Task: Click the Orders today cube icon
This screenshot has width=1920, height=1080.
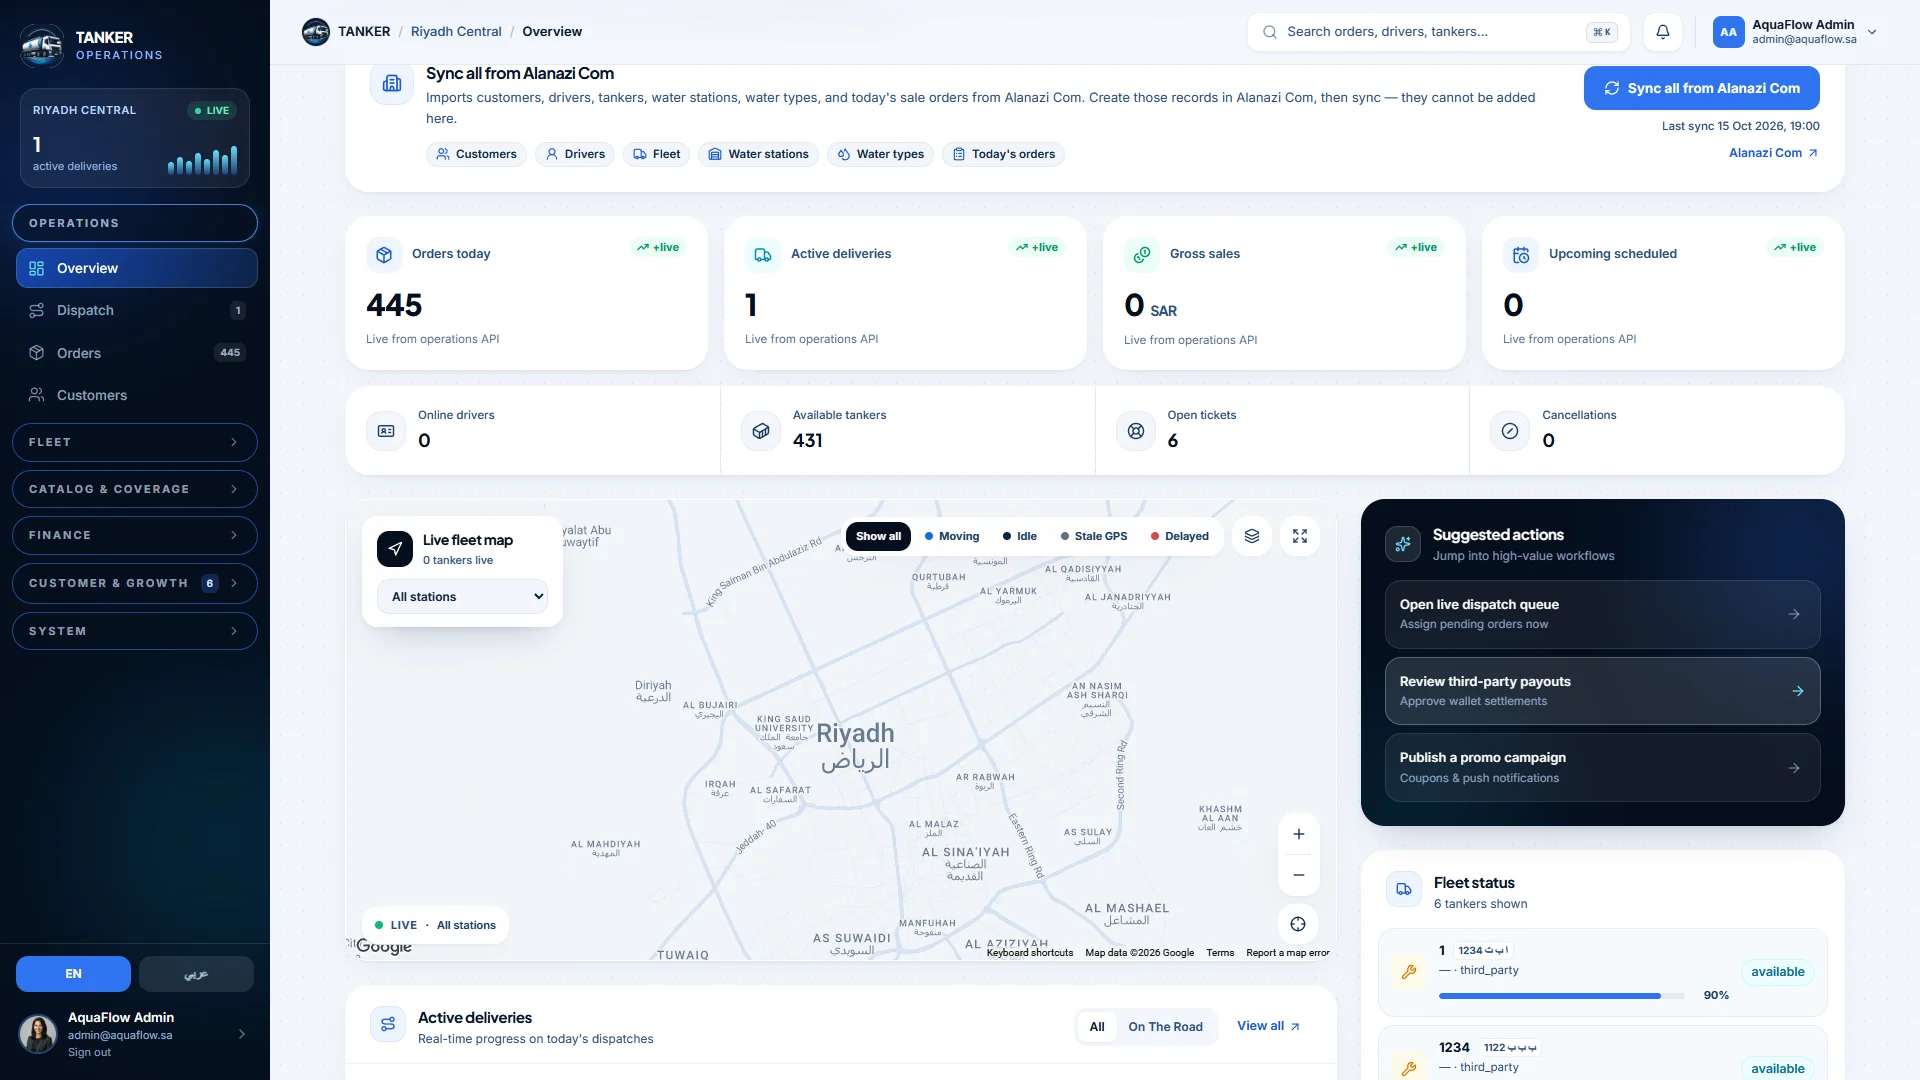Action: (x=384, y=255)
